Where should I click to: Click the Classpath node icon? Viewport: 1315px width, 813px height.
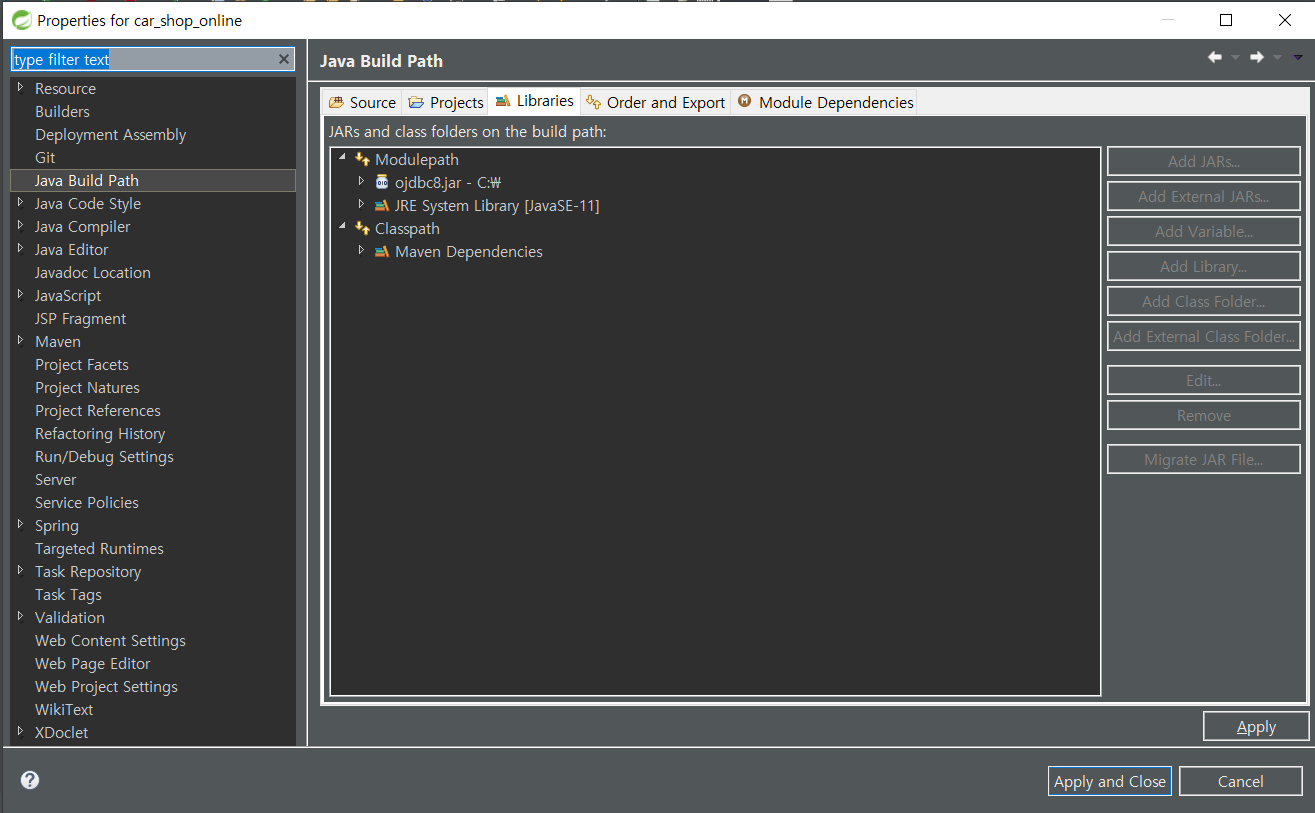point(362,228)
